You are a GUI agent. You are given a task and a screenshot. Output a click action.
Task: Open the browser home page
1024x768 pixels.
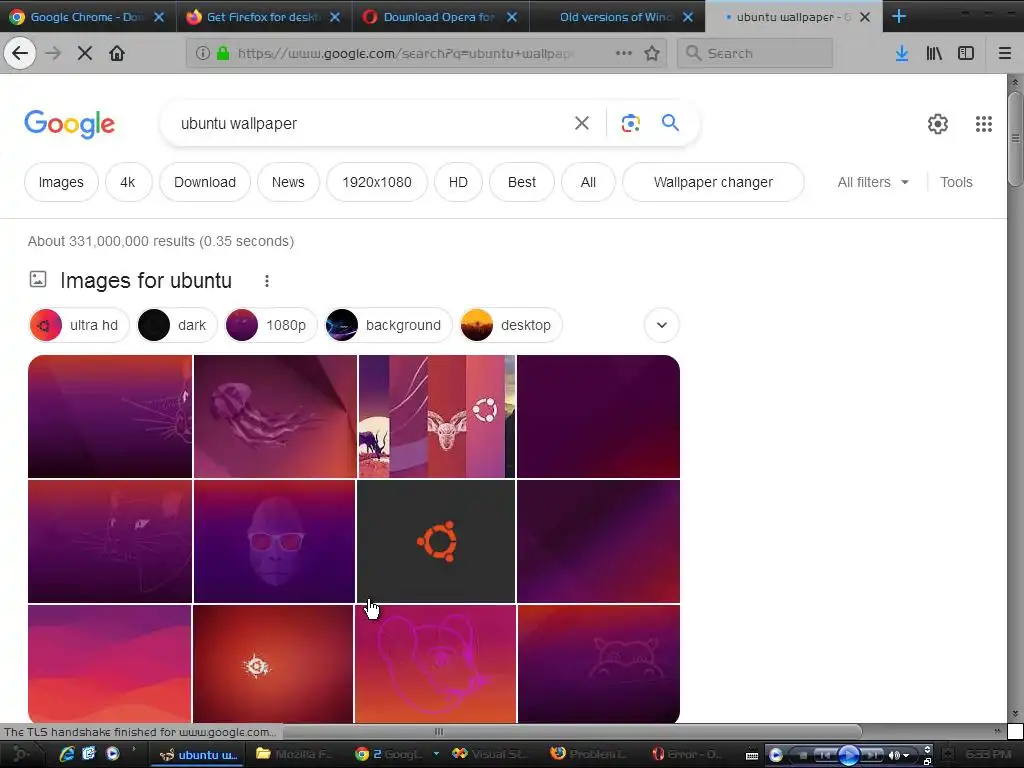pyautogui.click(x=117, y=53)
